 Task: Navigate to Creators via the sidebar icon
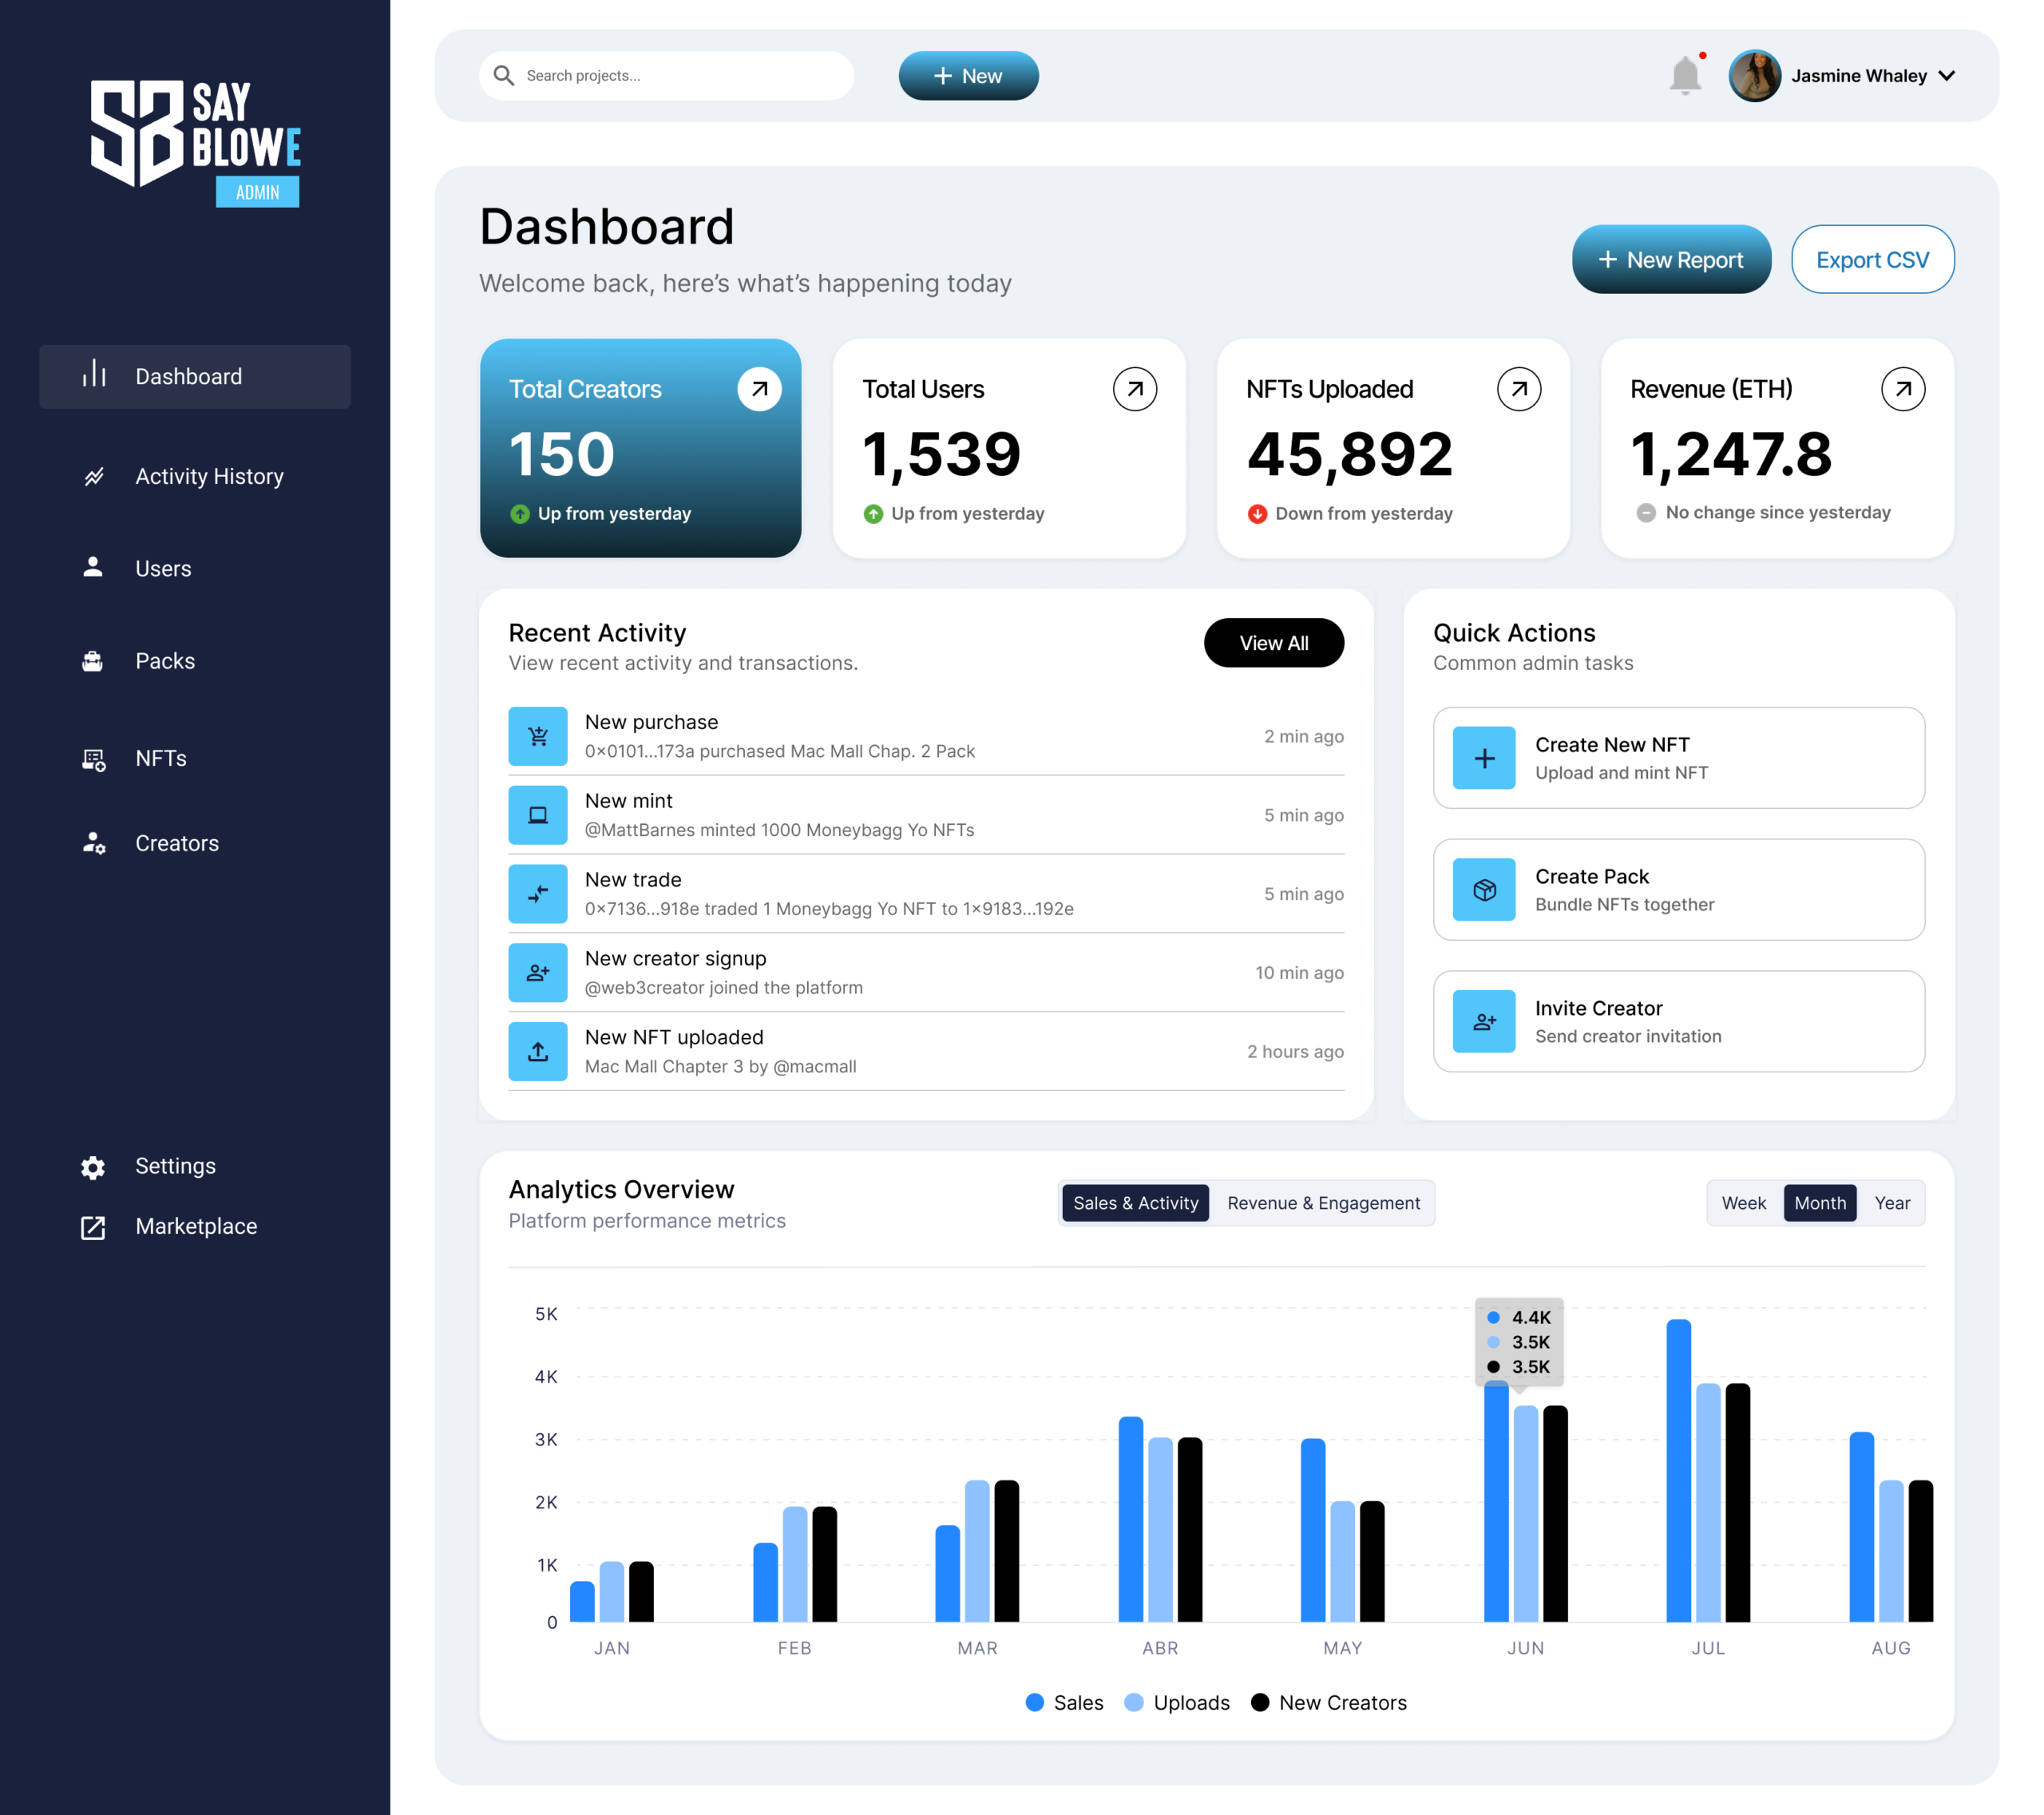click(93, 843)
